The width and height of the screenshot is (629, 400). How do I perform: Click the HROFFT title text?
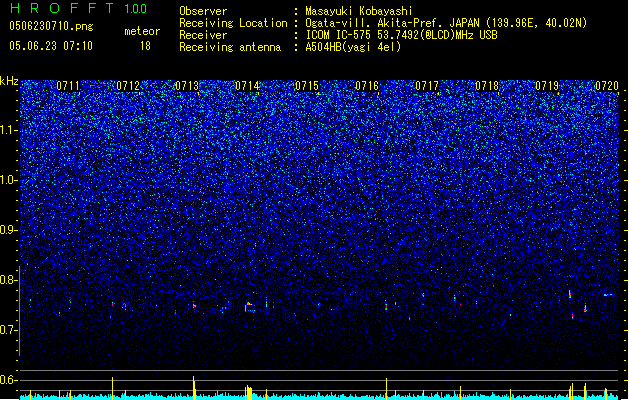pos(62,8)
